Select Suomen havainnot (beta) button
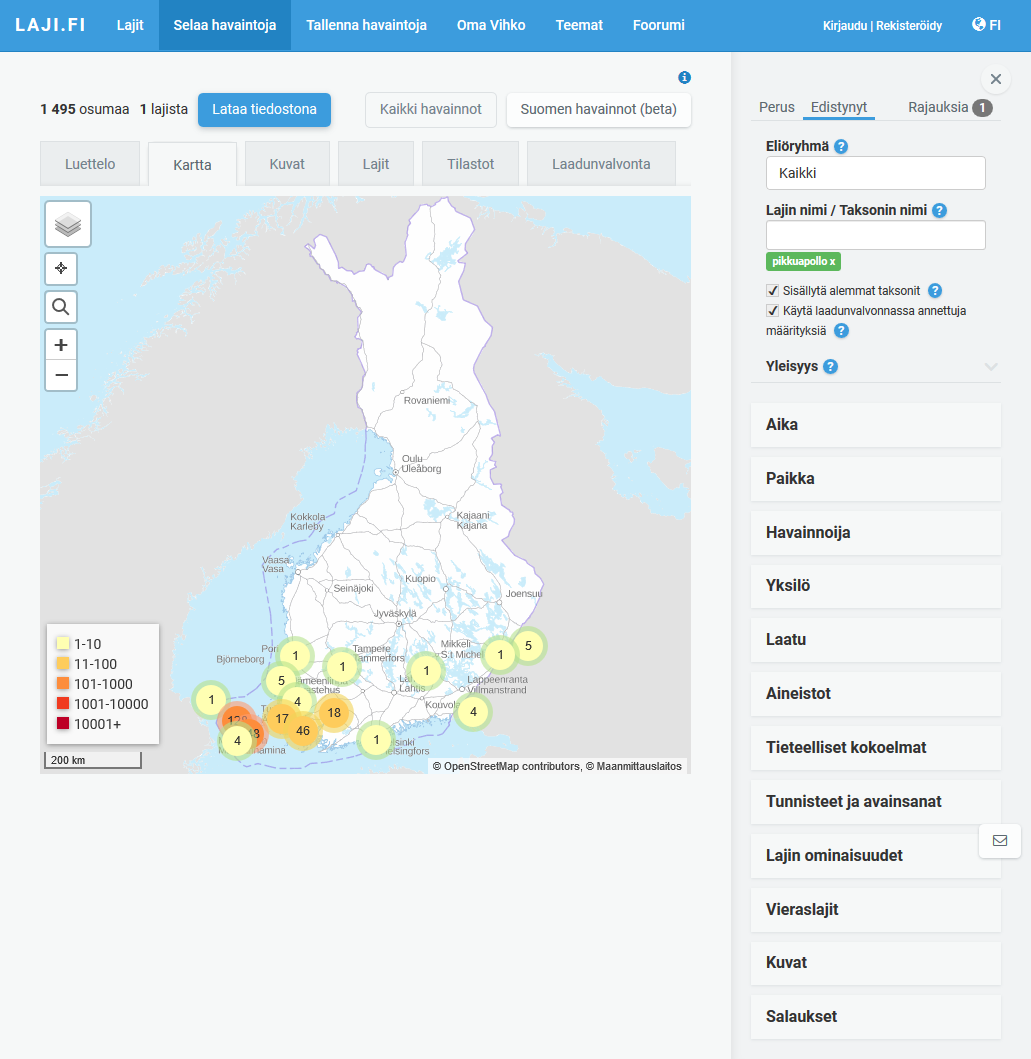Viewport: 1031px width, 1059px height. pyautogui.click(x=598, y=109)
